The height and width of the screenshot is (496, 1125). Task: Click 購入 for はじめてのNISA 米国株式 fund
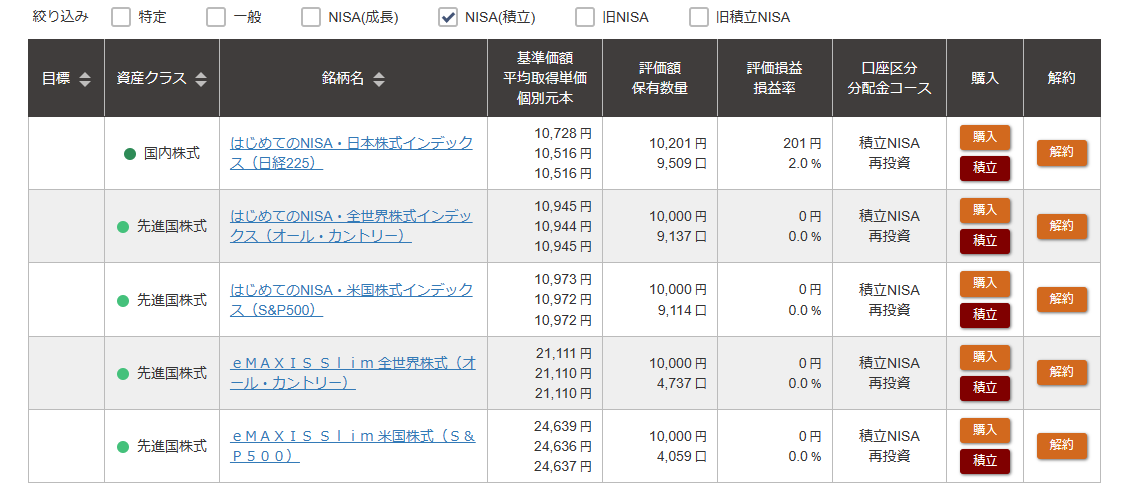click(x=985, y=284)
